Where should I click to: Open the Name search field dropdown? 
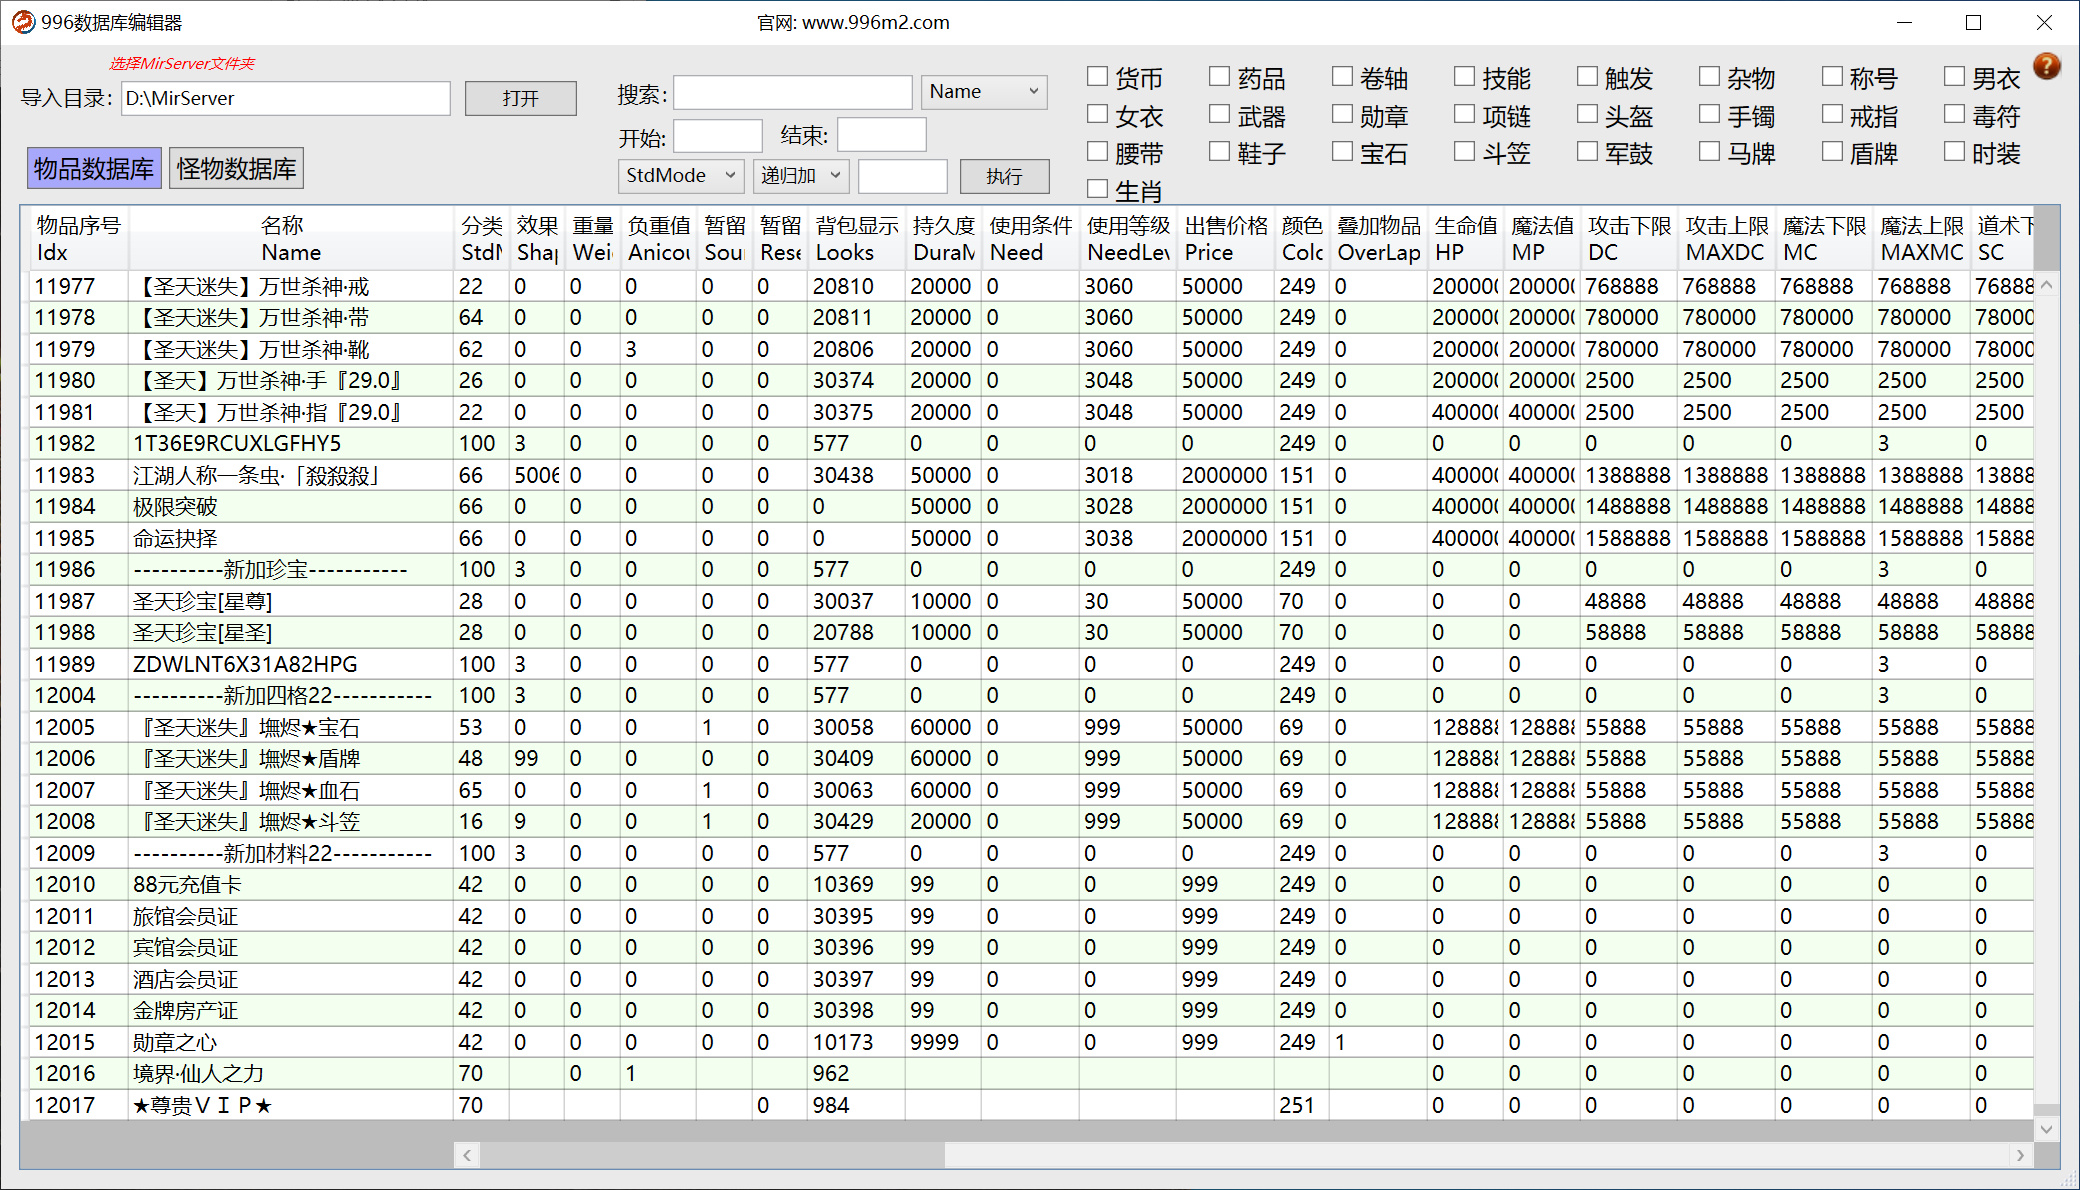click(x=984, y=92)
